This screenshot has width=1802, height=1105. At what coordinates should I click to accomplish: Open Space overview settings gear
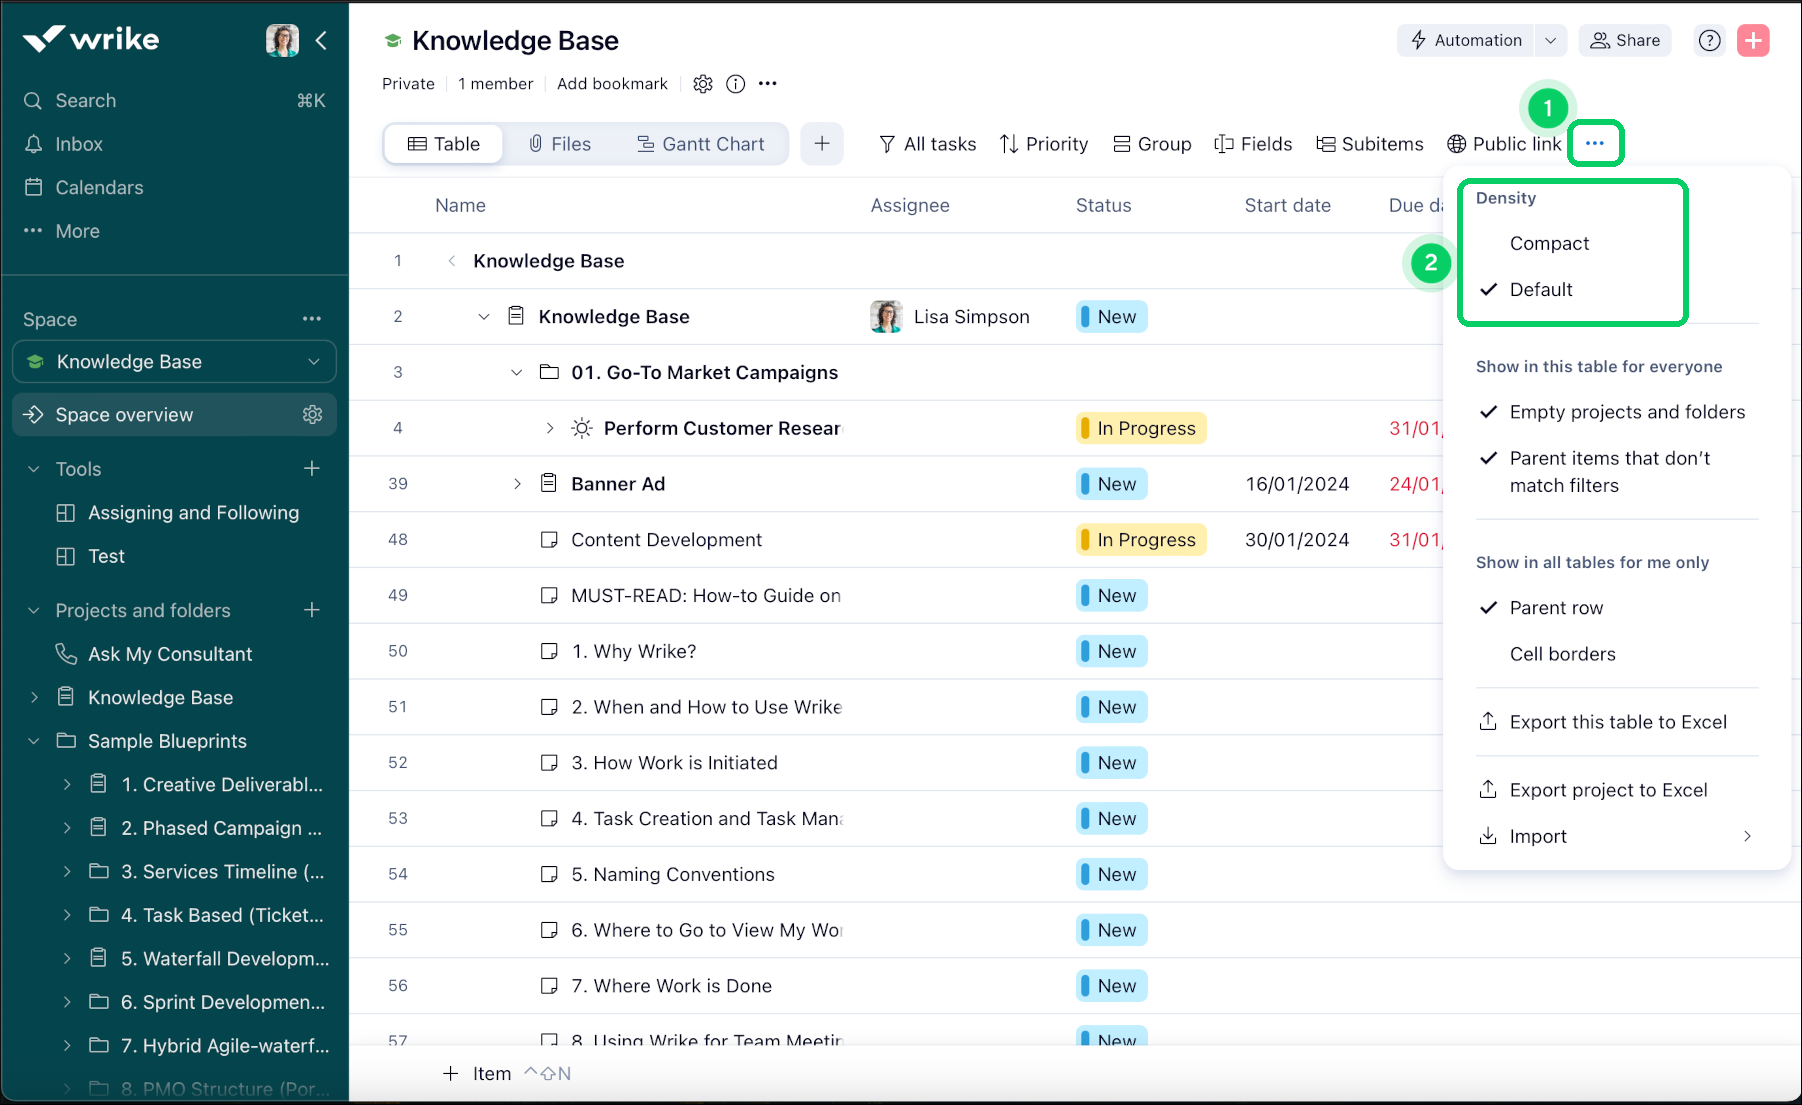(x=313, y=414)
